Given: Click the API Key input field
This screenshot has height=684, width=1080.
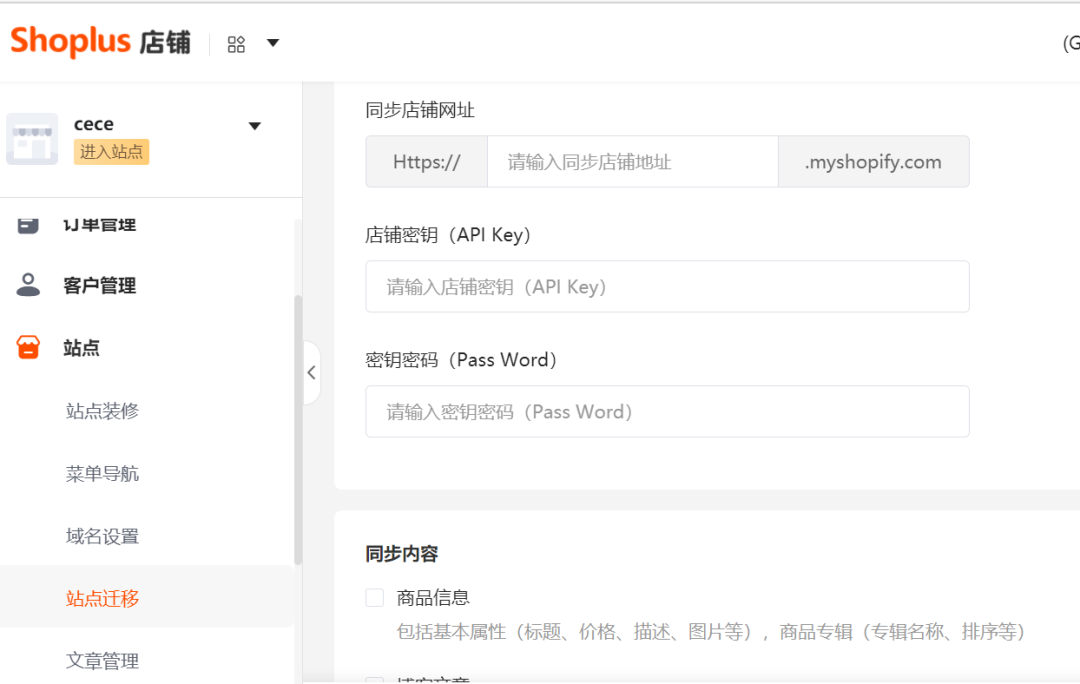Looking at the screenshot, I should click(x=667, y=286).
